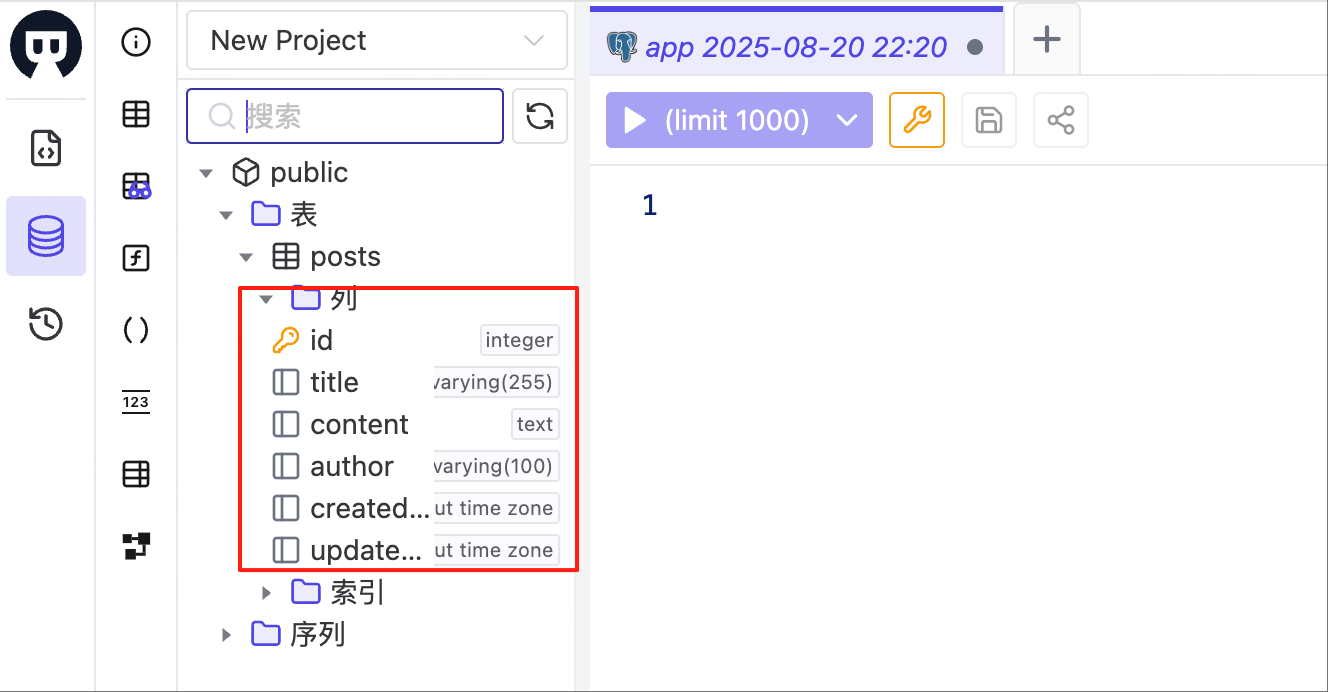Click the public schema label

309,173
